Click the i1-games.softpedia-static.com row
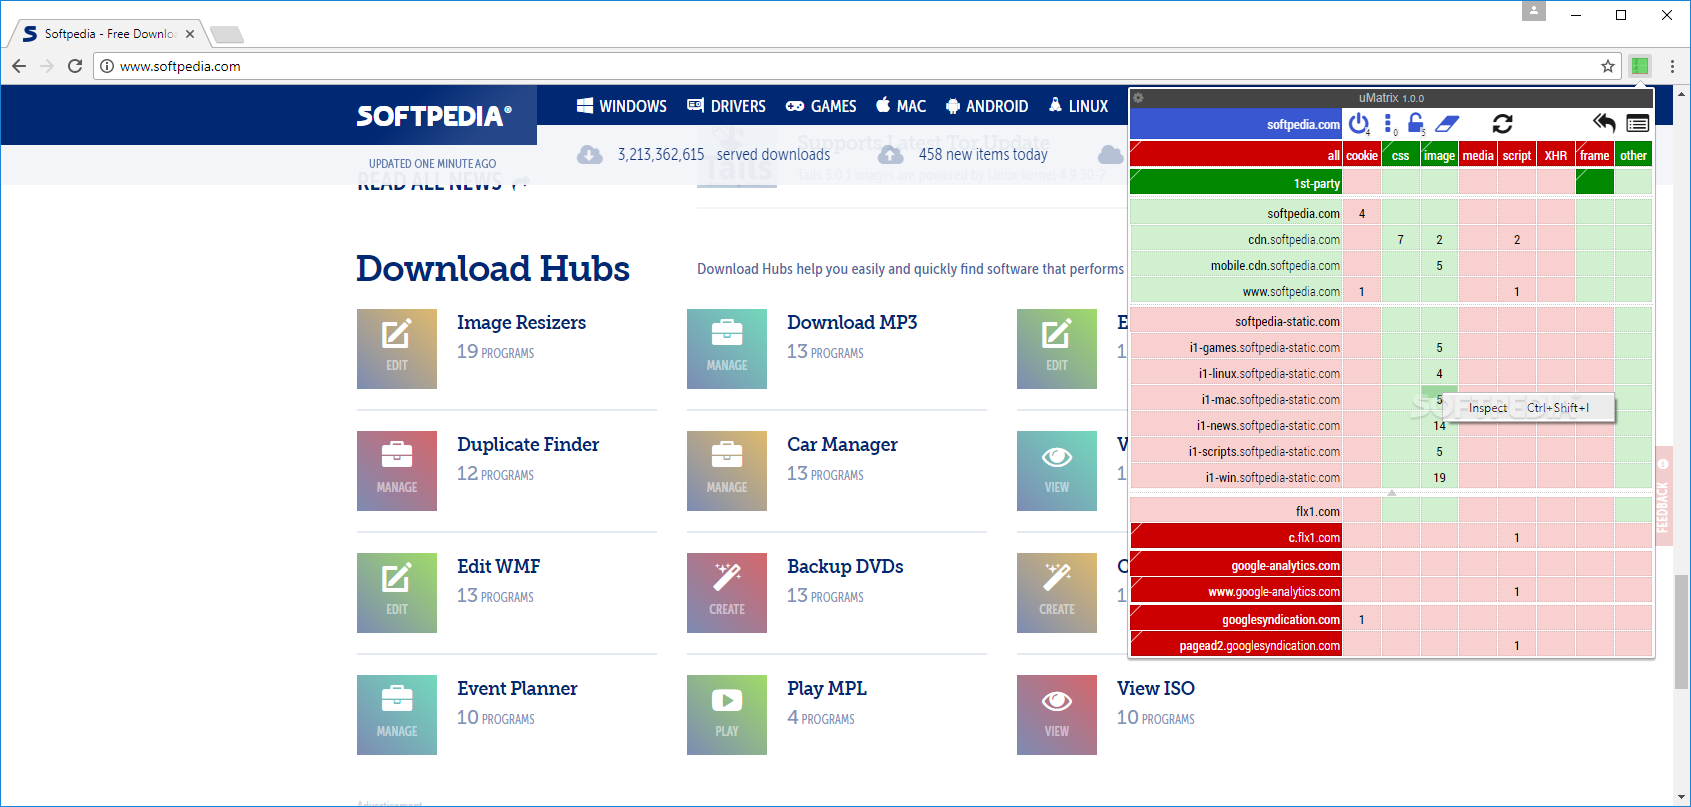Screen dimensions: 1691x807 coord(1236,348)
